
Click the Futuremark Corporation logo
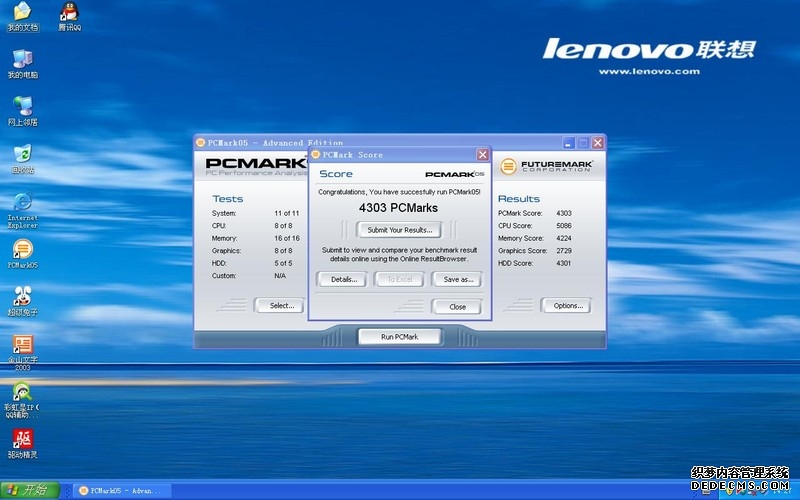(546, 166)
